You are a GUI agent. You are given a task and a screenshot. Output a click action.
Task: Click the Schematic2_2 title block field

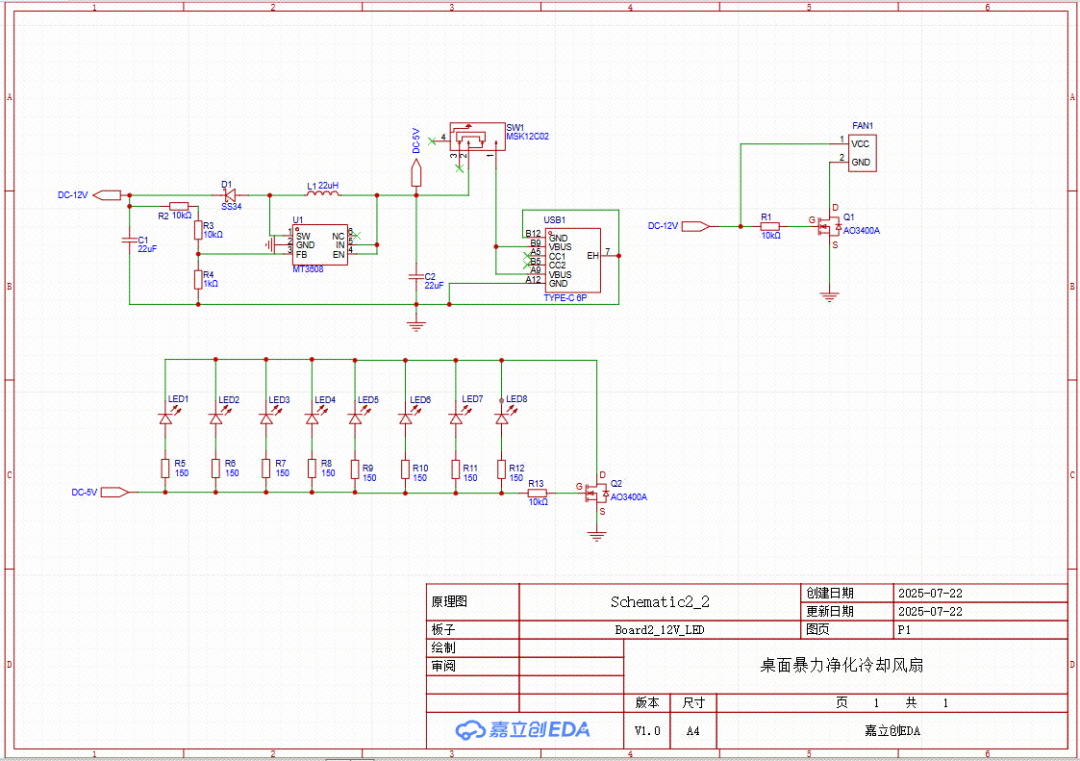tap(659, 602)
